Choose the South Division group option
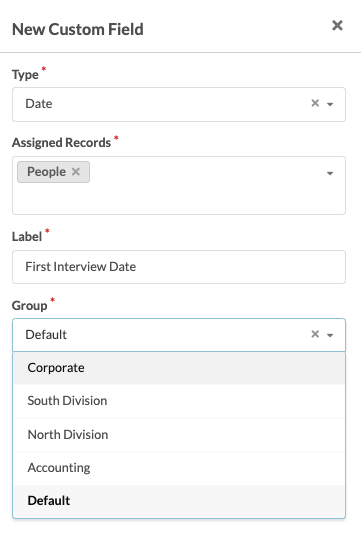Viewport: 361px width, 540px height. coord(179,401)
